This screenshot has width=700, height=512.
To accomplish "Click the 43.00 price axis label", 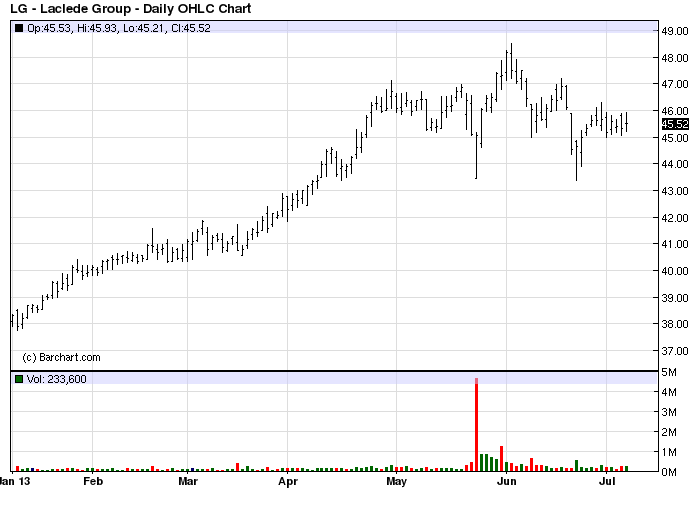I will pyautogui.click(x=675, y=191).
